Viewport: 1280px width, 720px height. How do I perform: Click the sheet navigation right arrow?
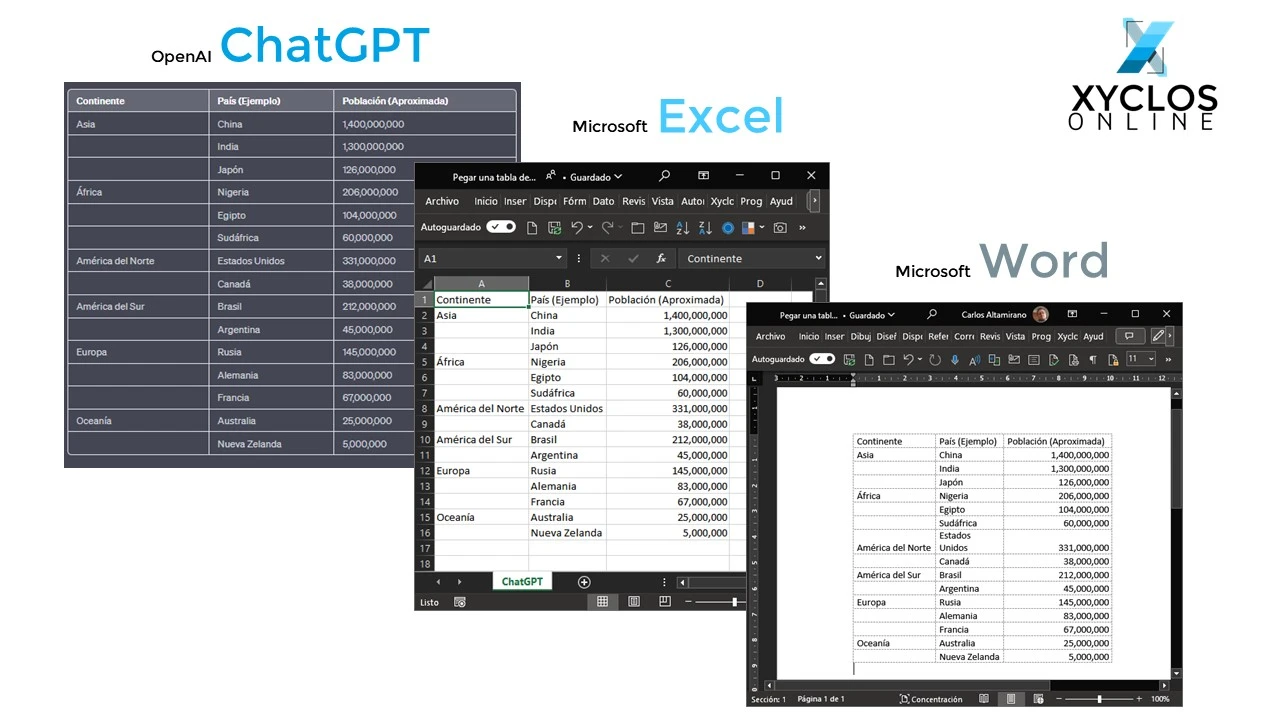click(459, 582)
